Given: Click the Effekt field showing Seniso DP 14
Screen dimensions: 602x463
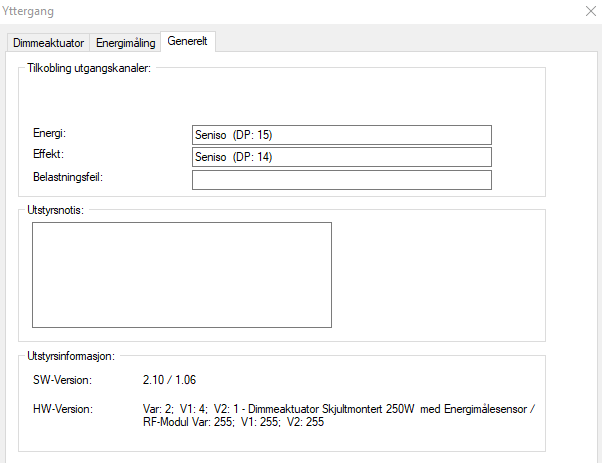Looking at the screenshot, I should pos(341,157).
